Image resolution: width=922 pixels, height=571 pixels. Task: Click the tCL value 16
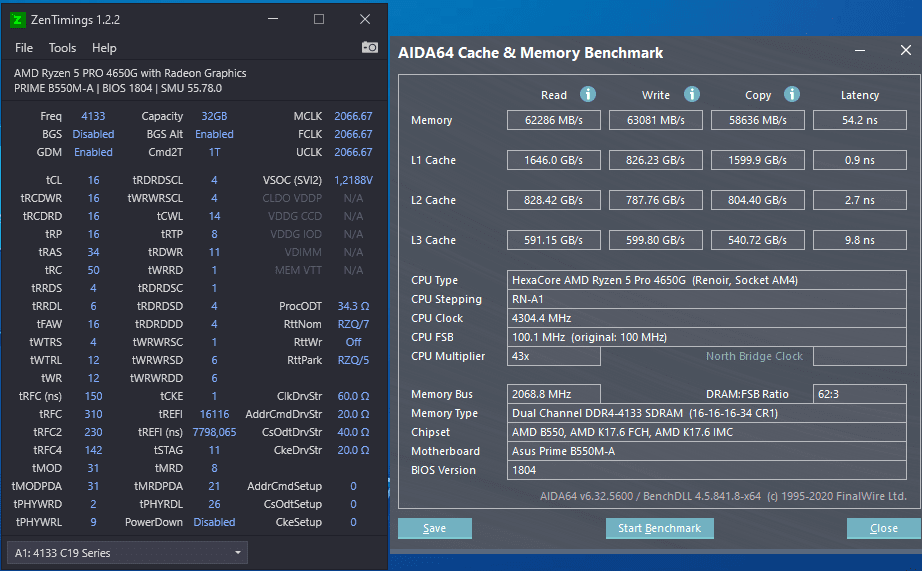[x=93, y=180]
